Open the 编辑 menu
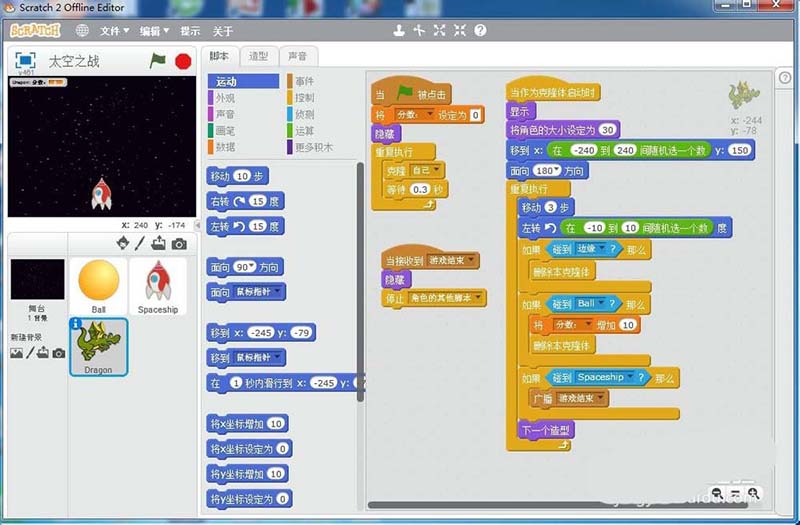The height and width of the screenshot is (525, 800). pyautogui.click(x=154, y=31)
